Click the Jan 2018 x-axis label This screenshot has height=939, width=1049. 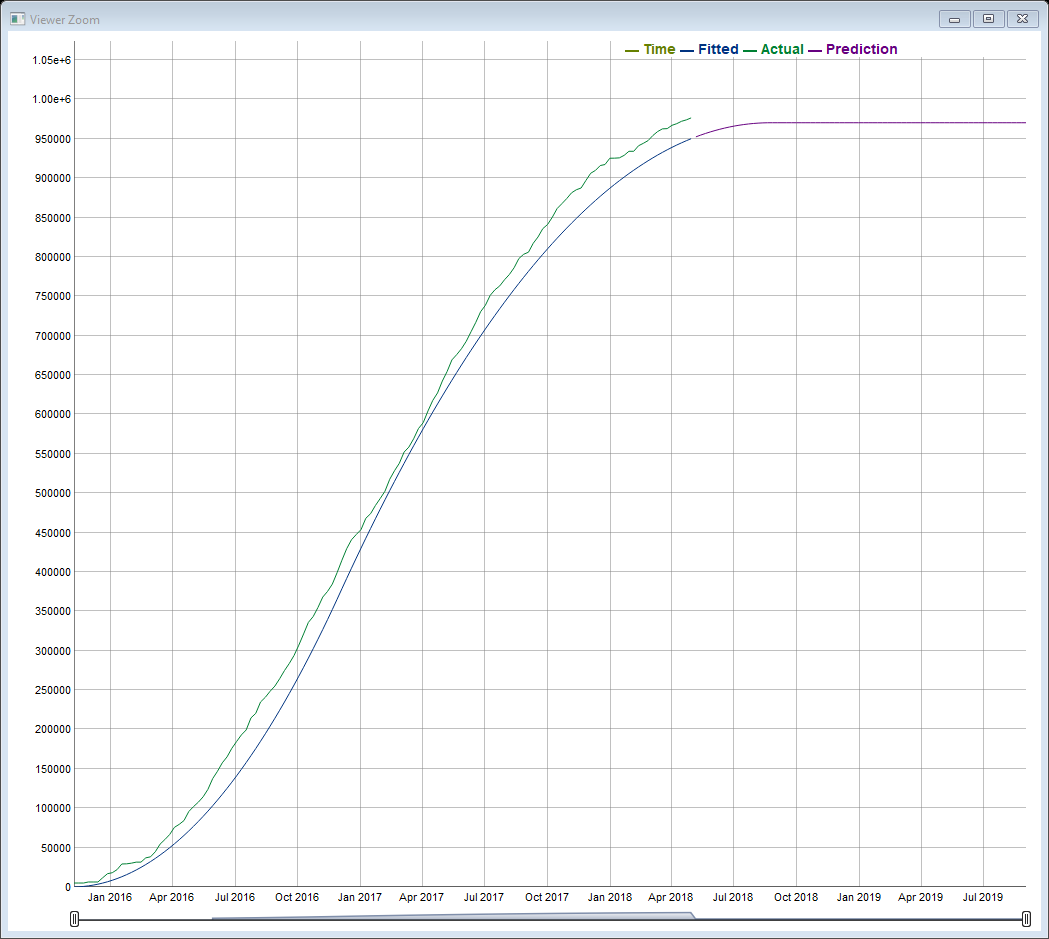click(609, 898)
